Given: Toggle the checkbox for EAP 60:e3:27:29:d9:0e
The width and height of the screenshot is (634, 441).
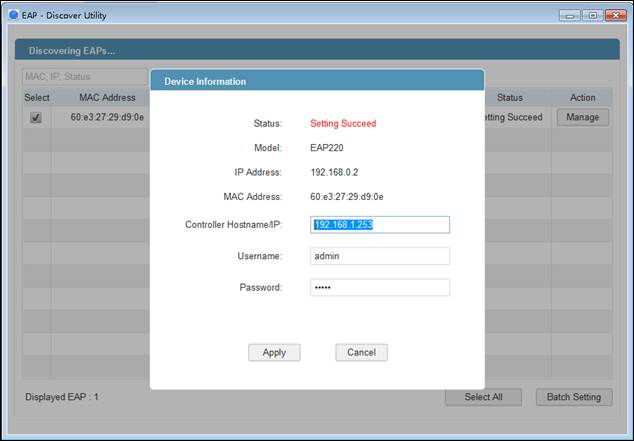Looking at the screenshot, I should pyautogui.click(x=36, y=118).
